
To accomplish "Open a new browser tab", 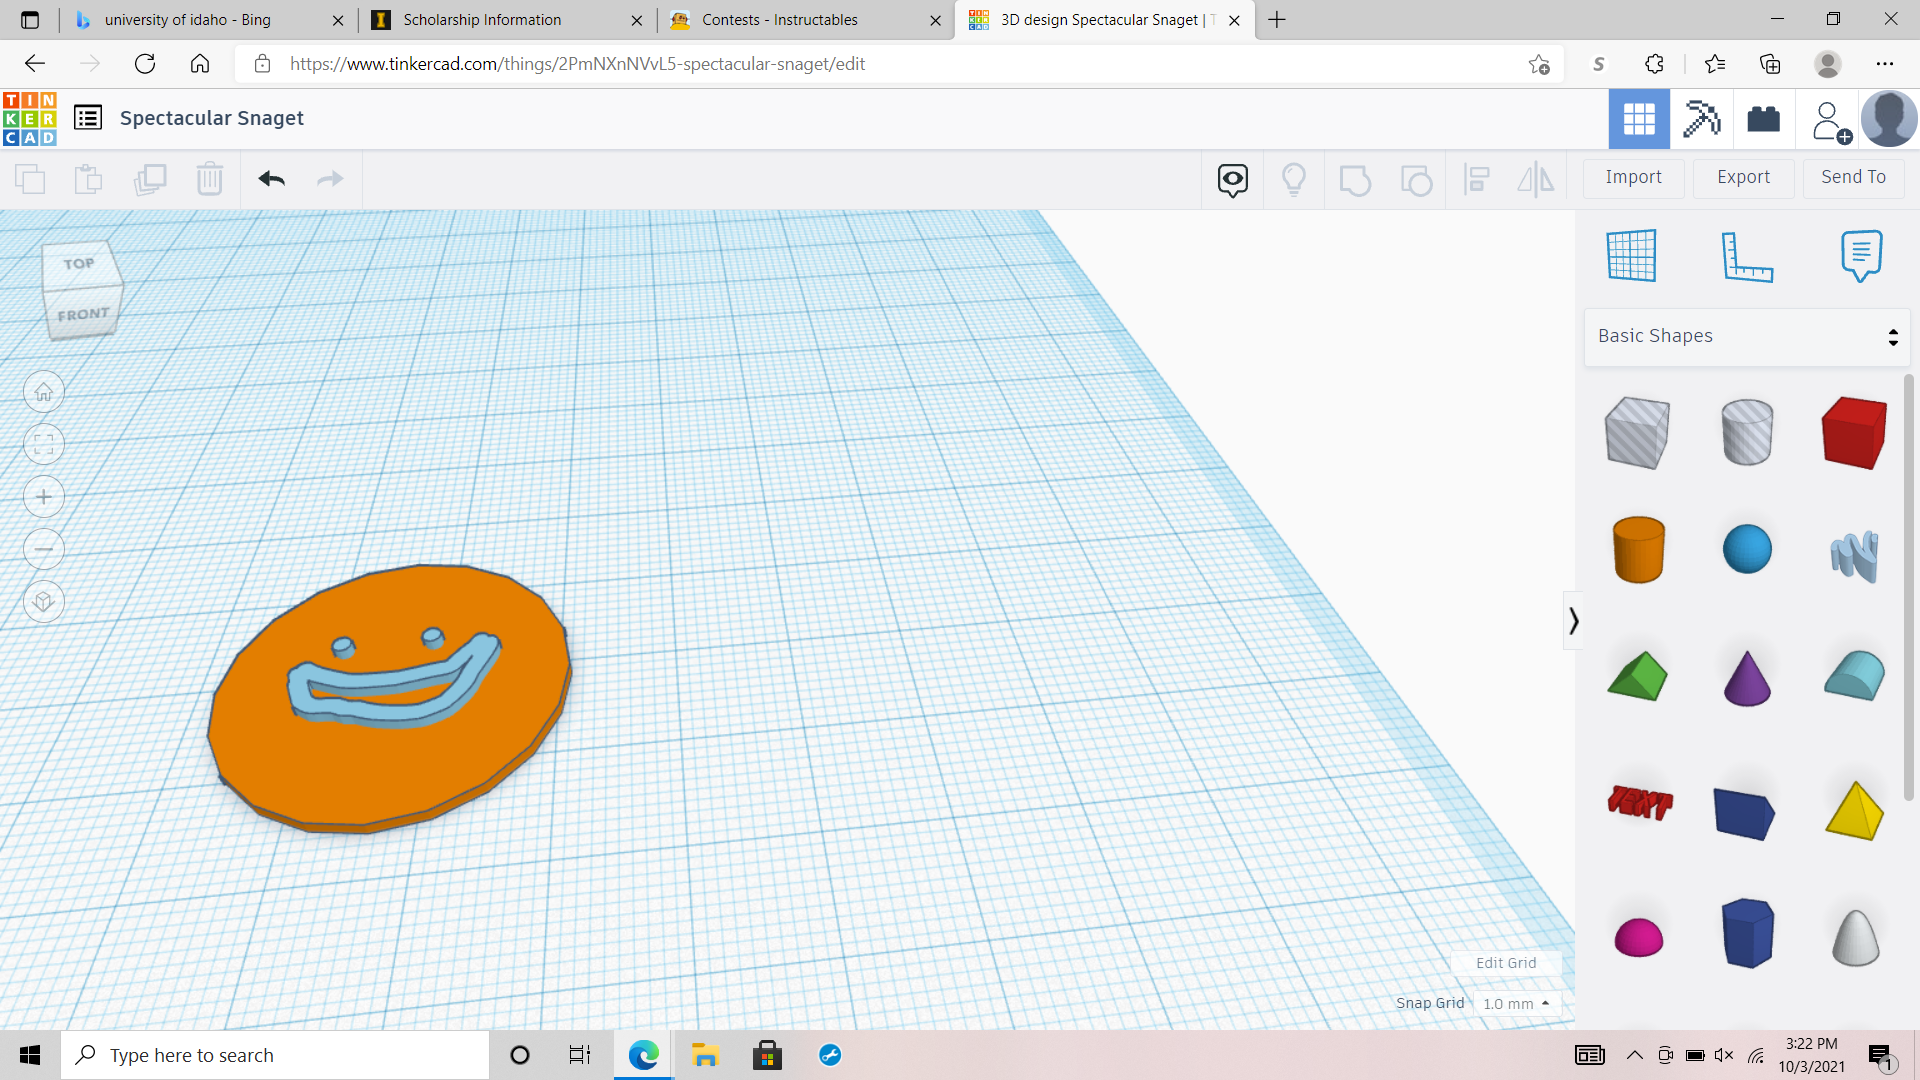I will [x=1277, y=20].
